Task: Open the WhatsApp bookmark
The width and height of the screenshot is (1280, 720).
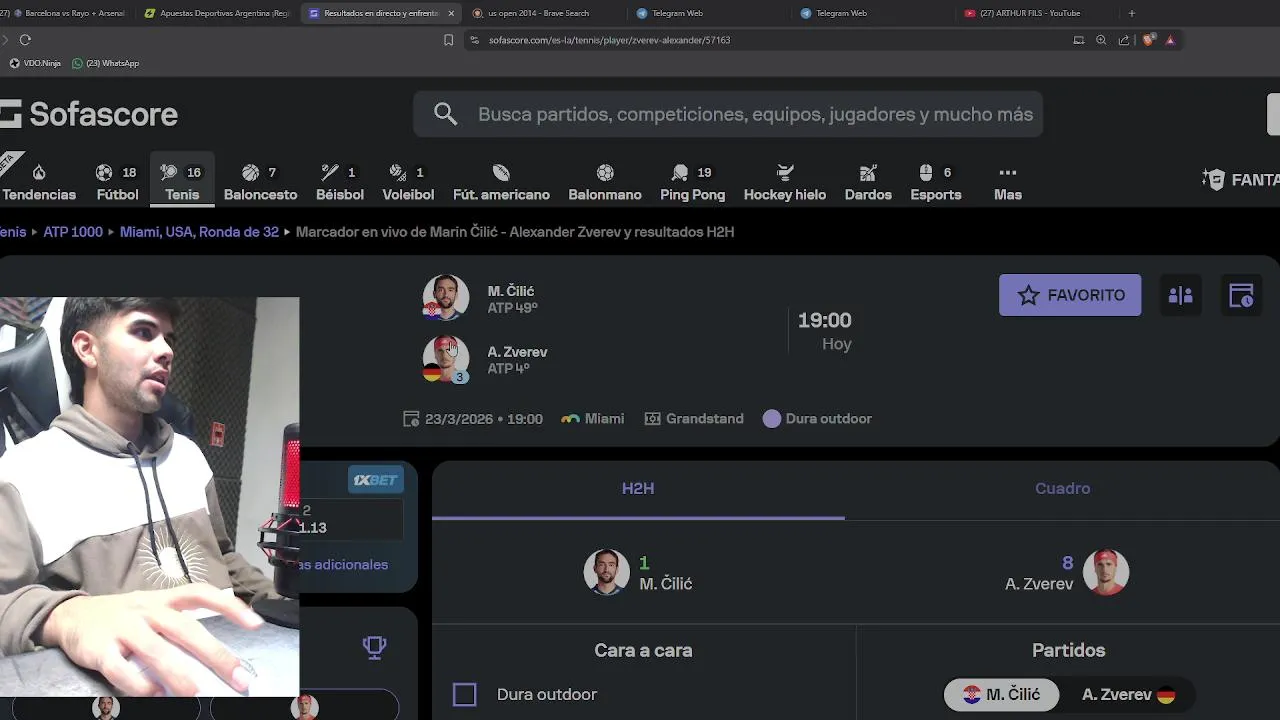Action: pos(105,63)
